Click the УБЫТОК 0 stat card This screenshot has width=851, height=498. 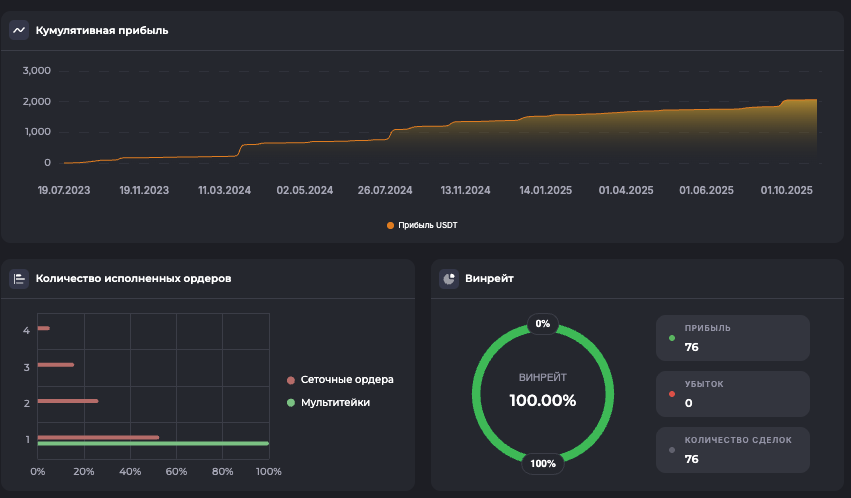pyautogui.click(x=732, y=394)
